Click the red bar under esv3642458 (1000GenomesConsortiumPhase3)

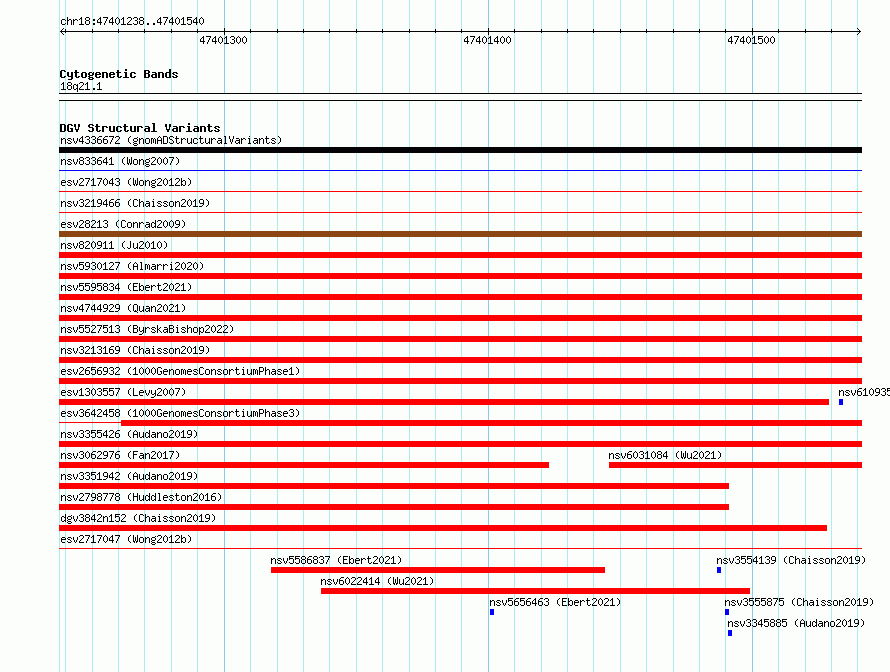(492, 423)
